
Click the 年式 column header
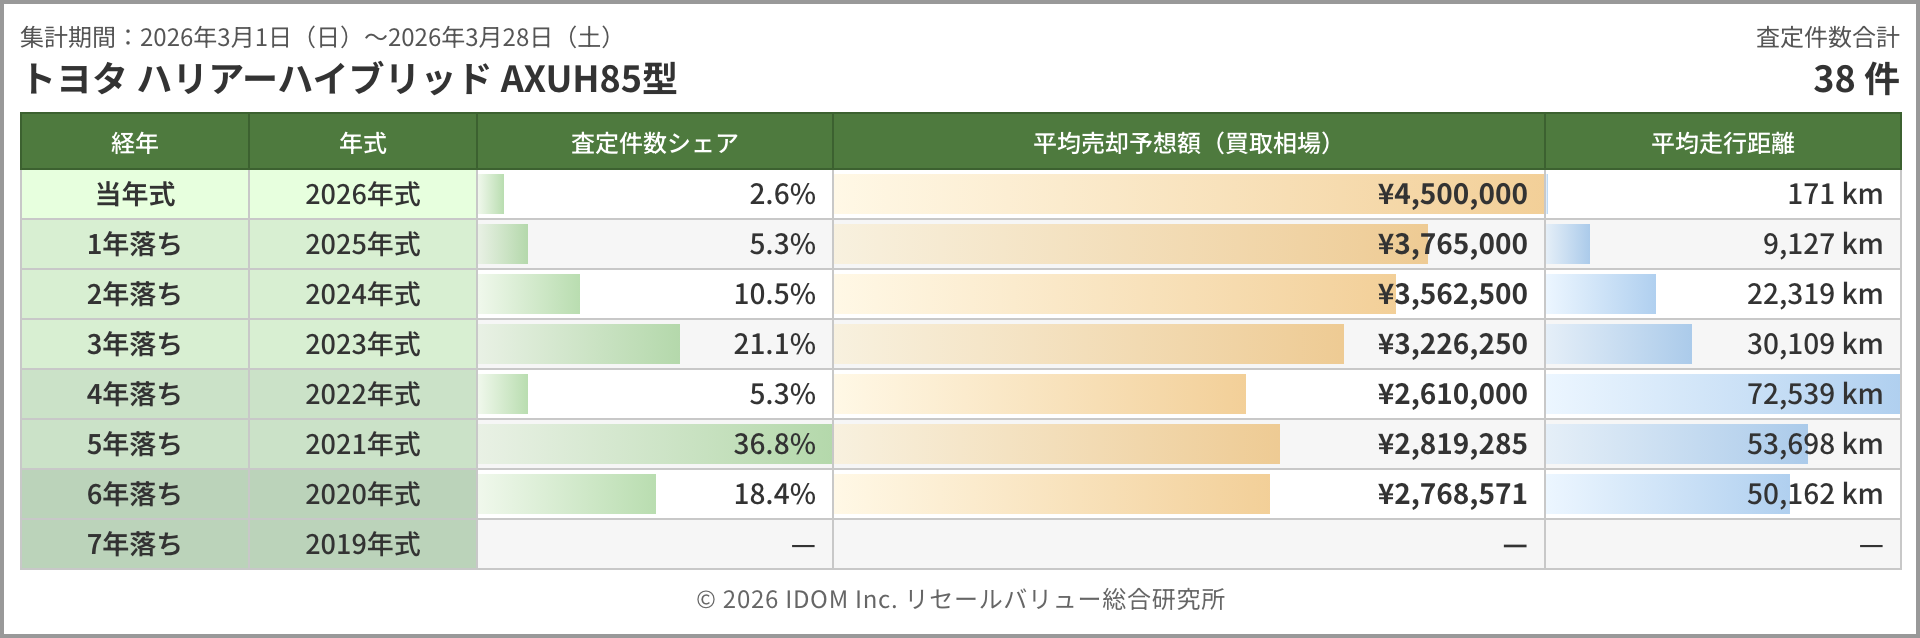pyautogui.click(x=363, y=143)
